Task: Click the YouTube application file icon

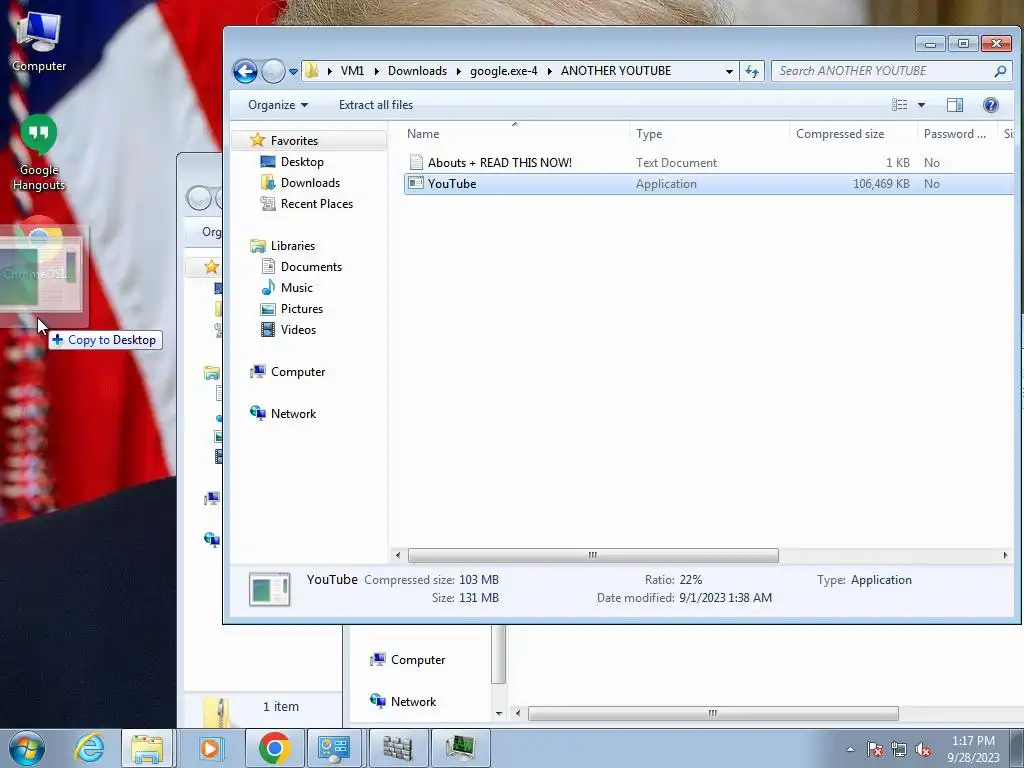Action: (415, 184)
